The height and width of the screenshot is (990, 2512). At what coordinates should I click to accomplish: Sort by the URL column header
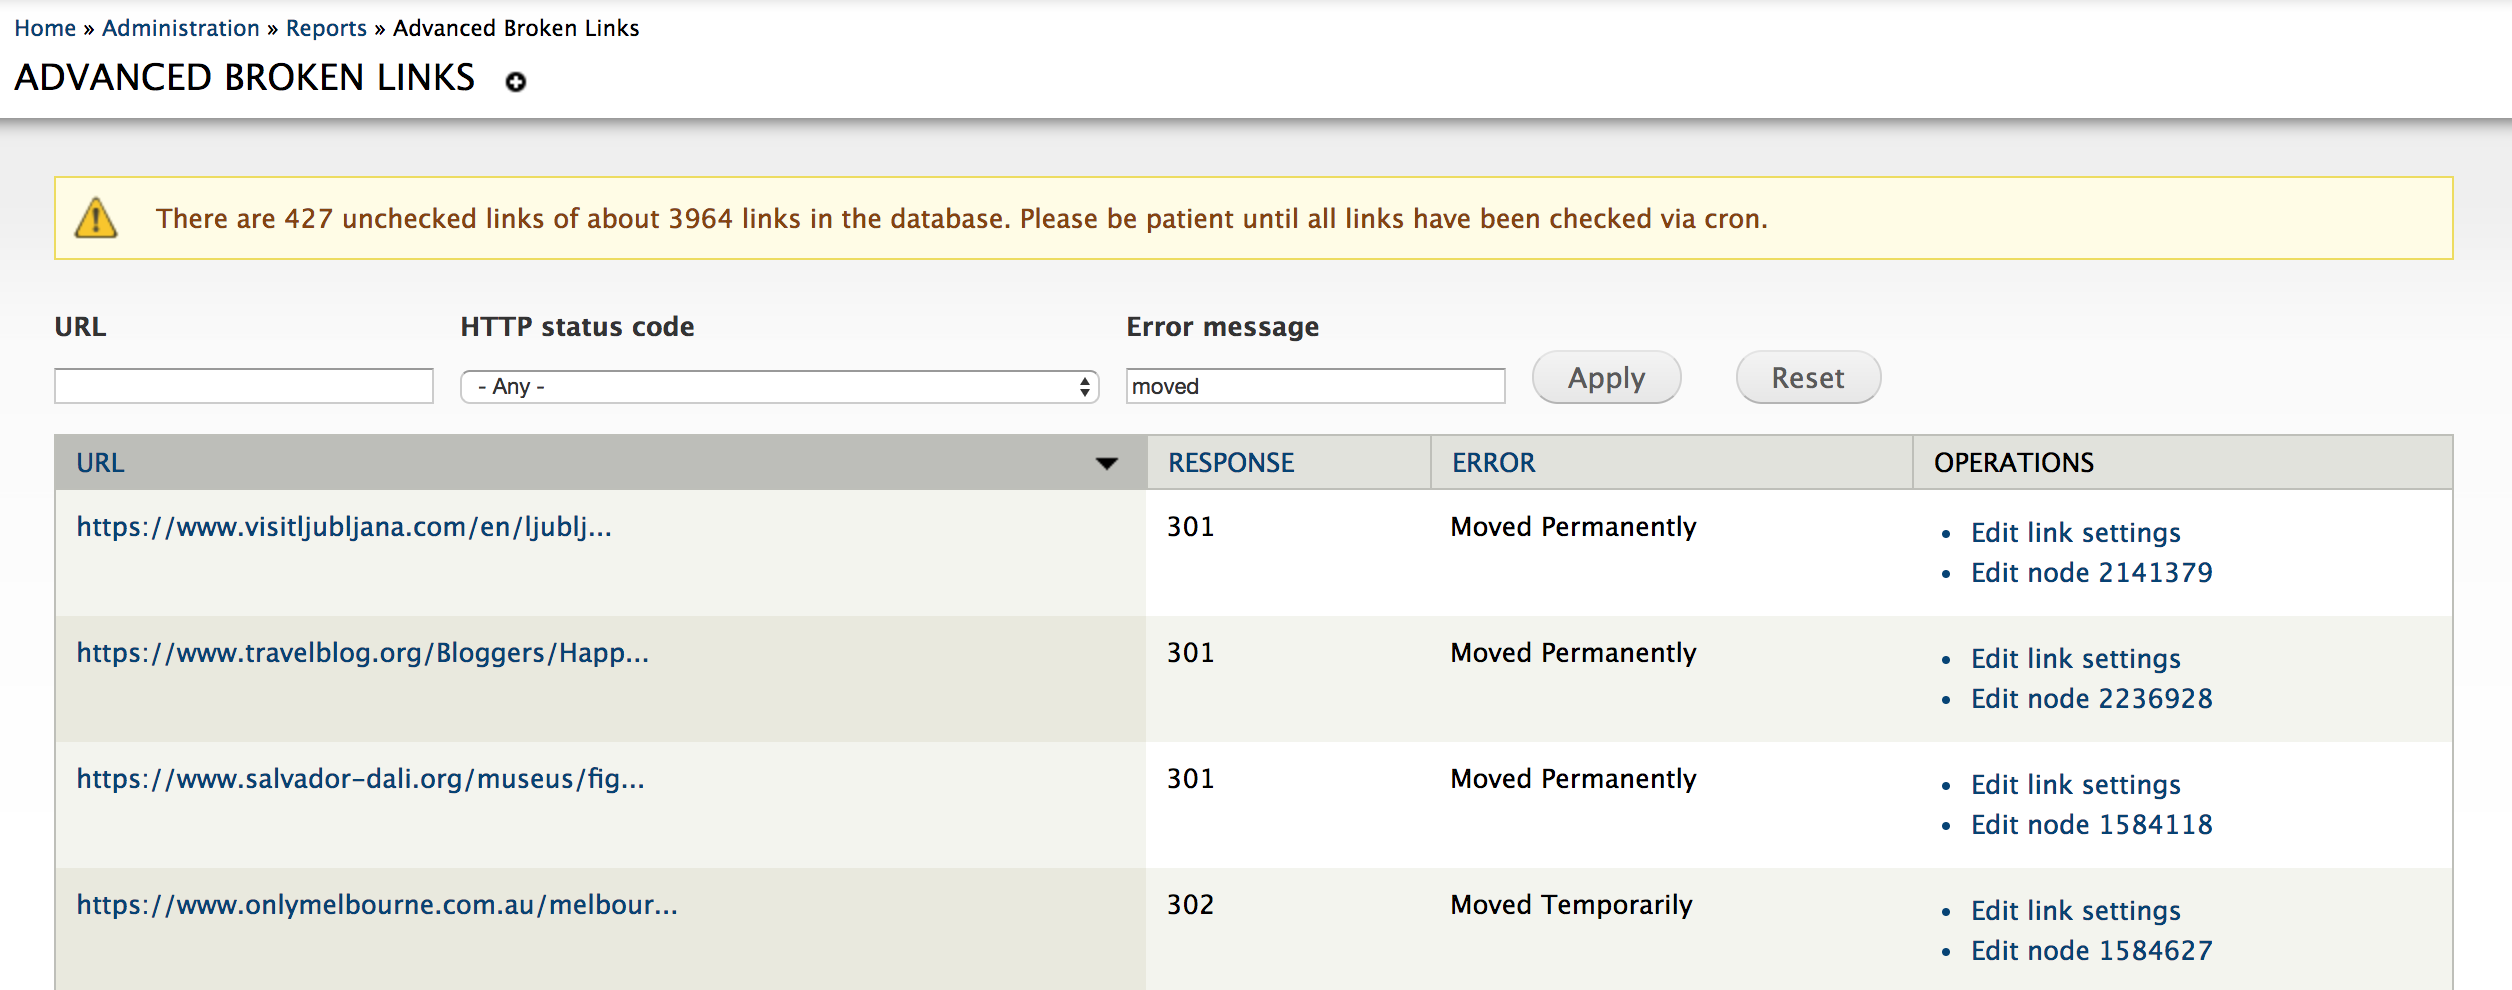pos(100,463)
